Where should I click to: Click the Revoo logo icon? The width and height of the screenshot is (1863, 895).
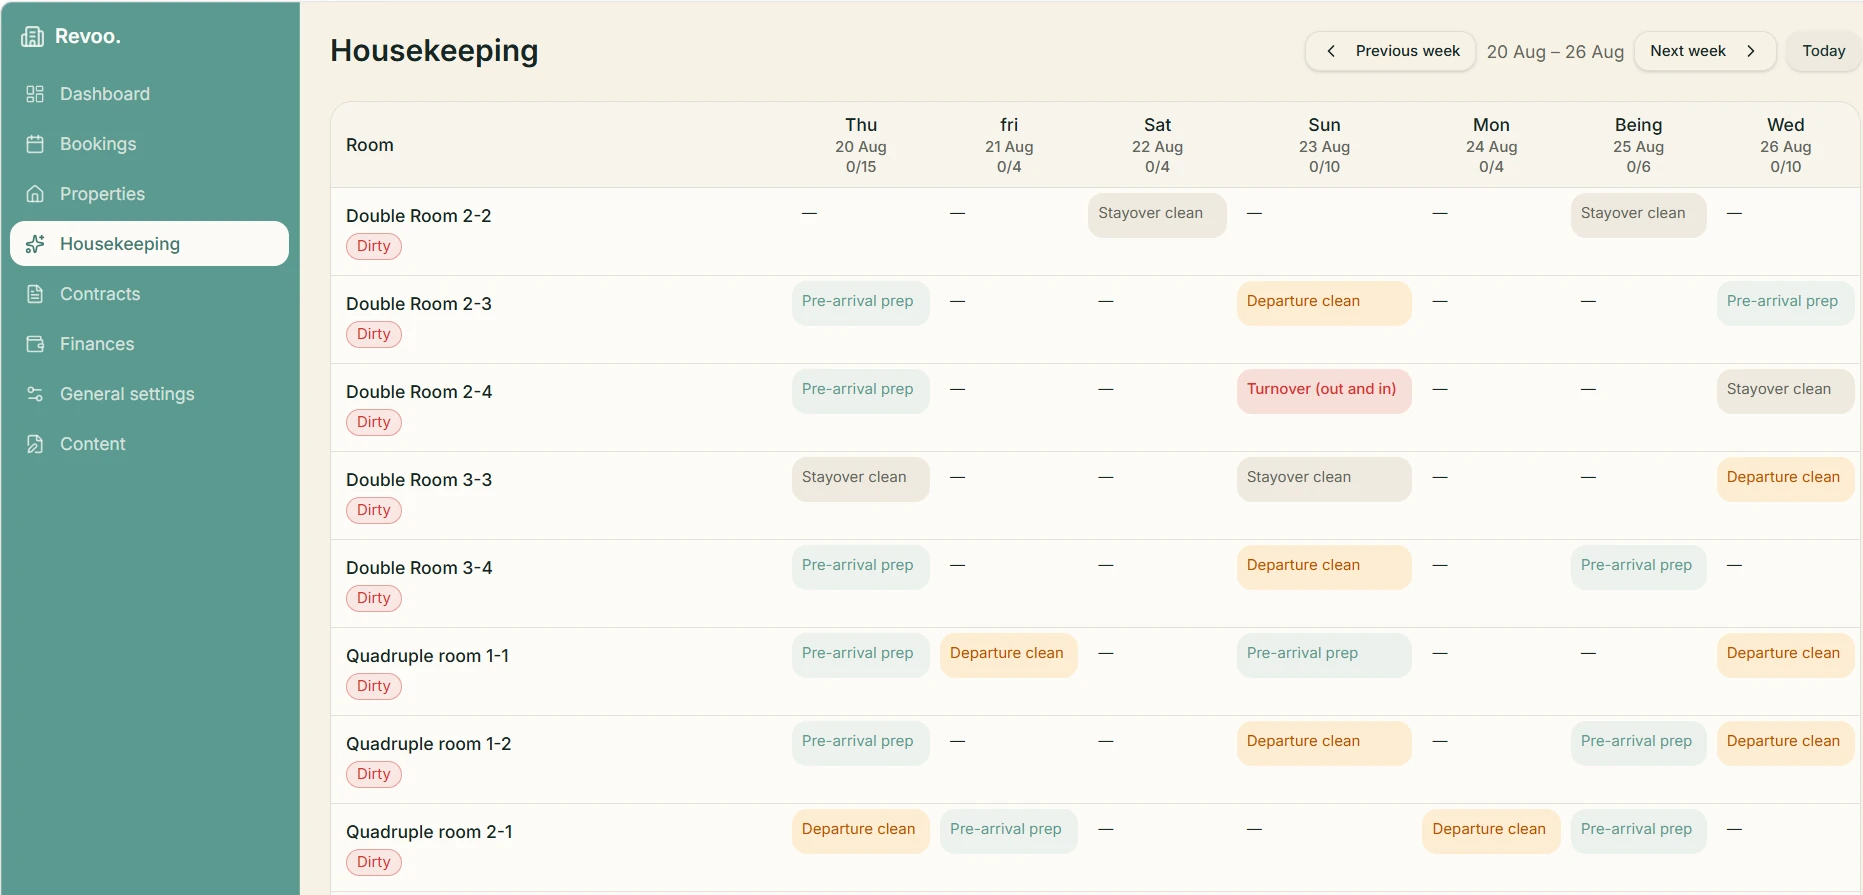pos(33,37)
